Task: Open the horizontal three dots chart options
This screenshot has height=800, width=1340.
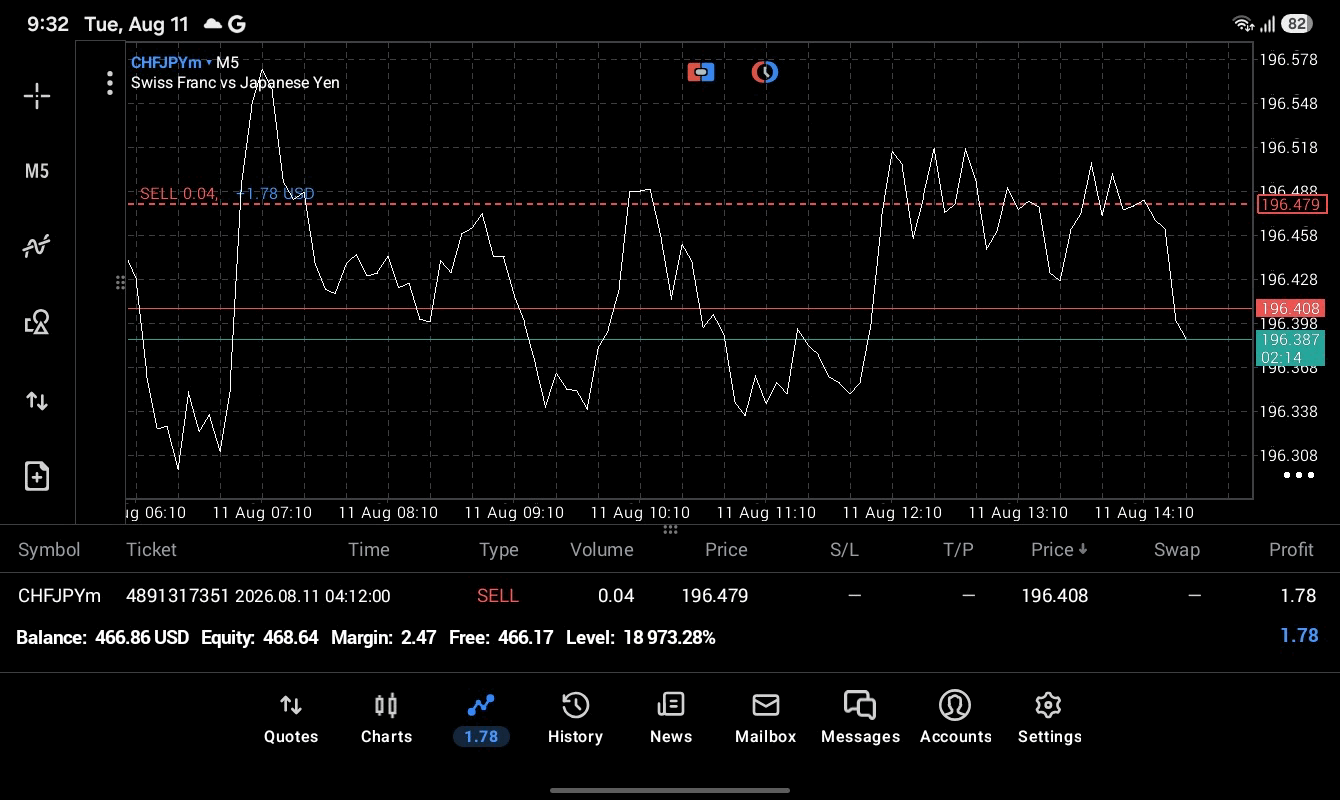Action: [x=1298, y=475]
